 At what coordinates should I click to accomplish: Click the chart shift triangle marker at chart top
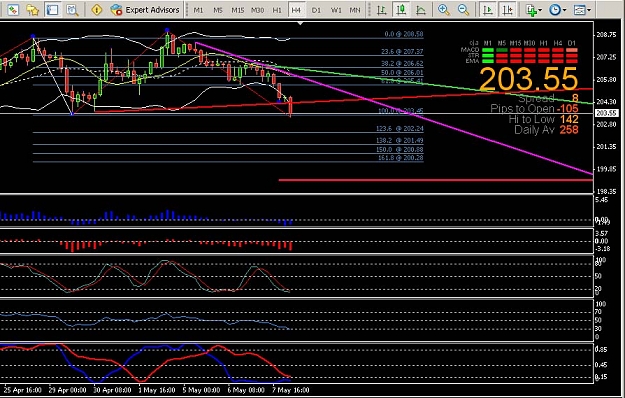tap(300, 24)
